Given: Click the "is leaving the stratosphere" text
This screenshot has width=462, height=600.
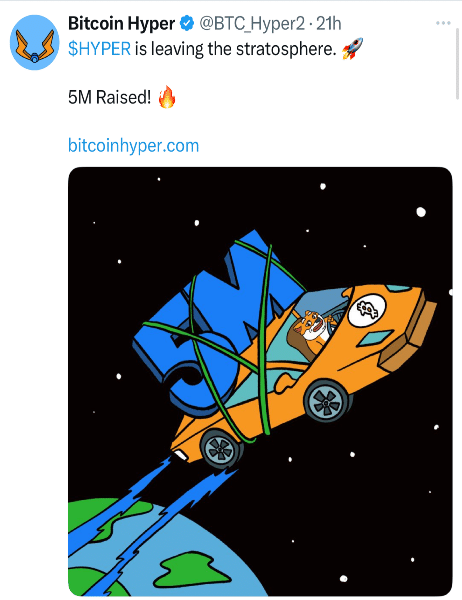Looking at the screenshot, I should point(236,49).
